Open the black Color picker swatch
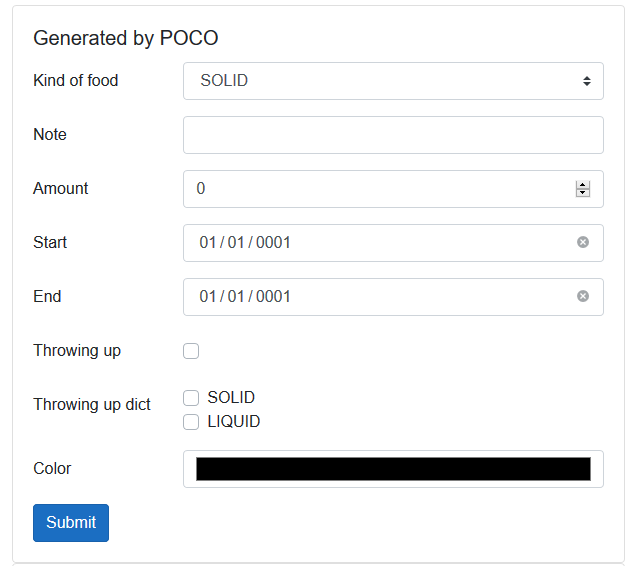 (393, 469)
